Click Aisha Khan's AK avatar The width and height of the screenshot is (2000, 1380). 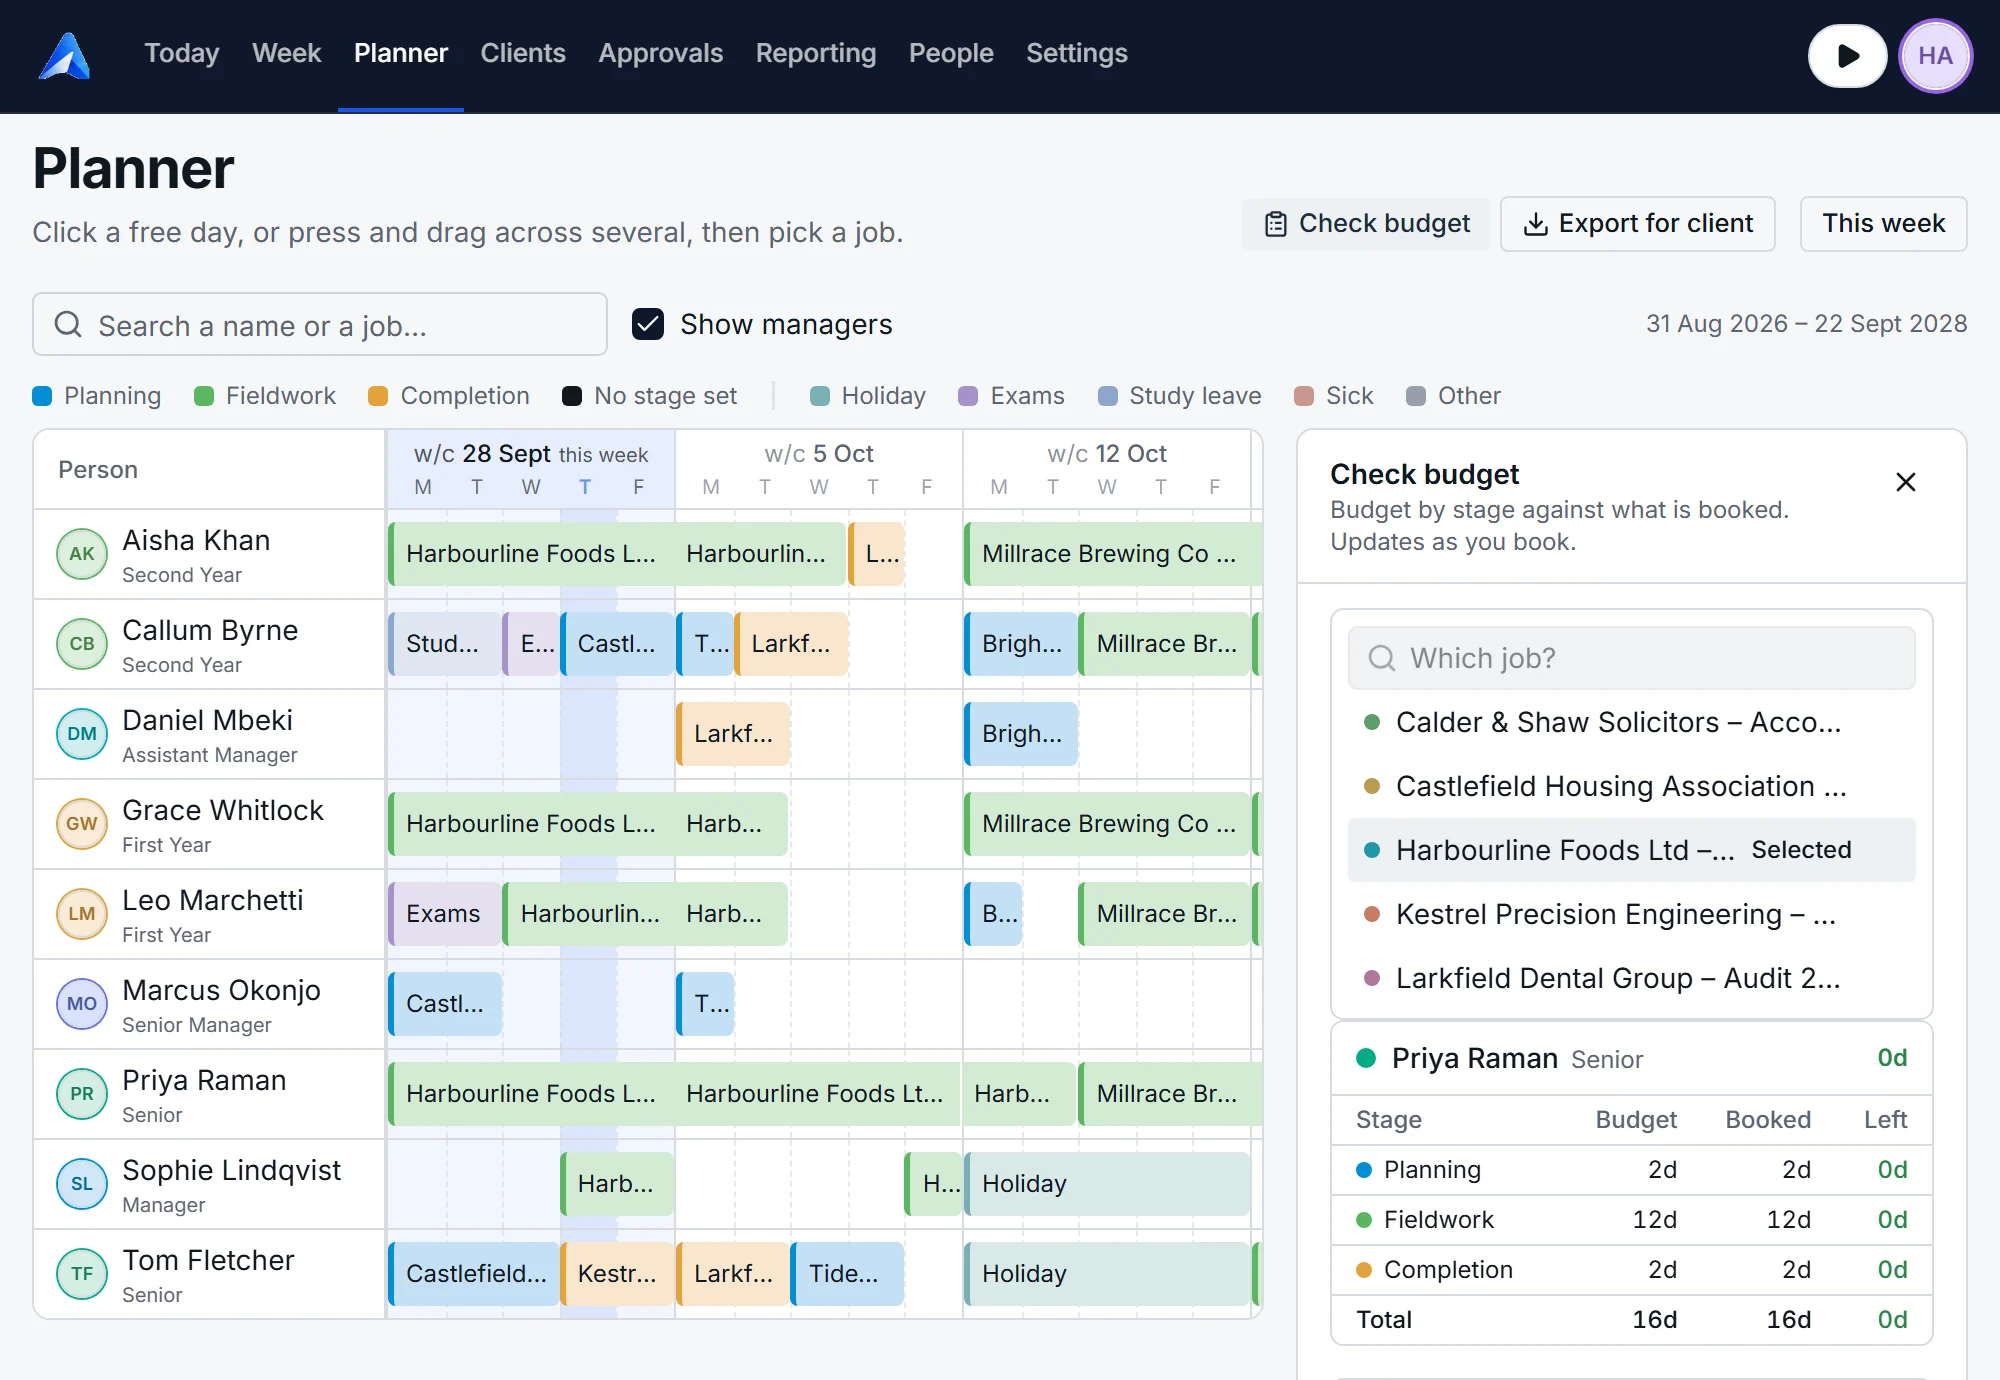(82, 554)
